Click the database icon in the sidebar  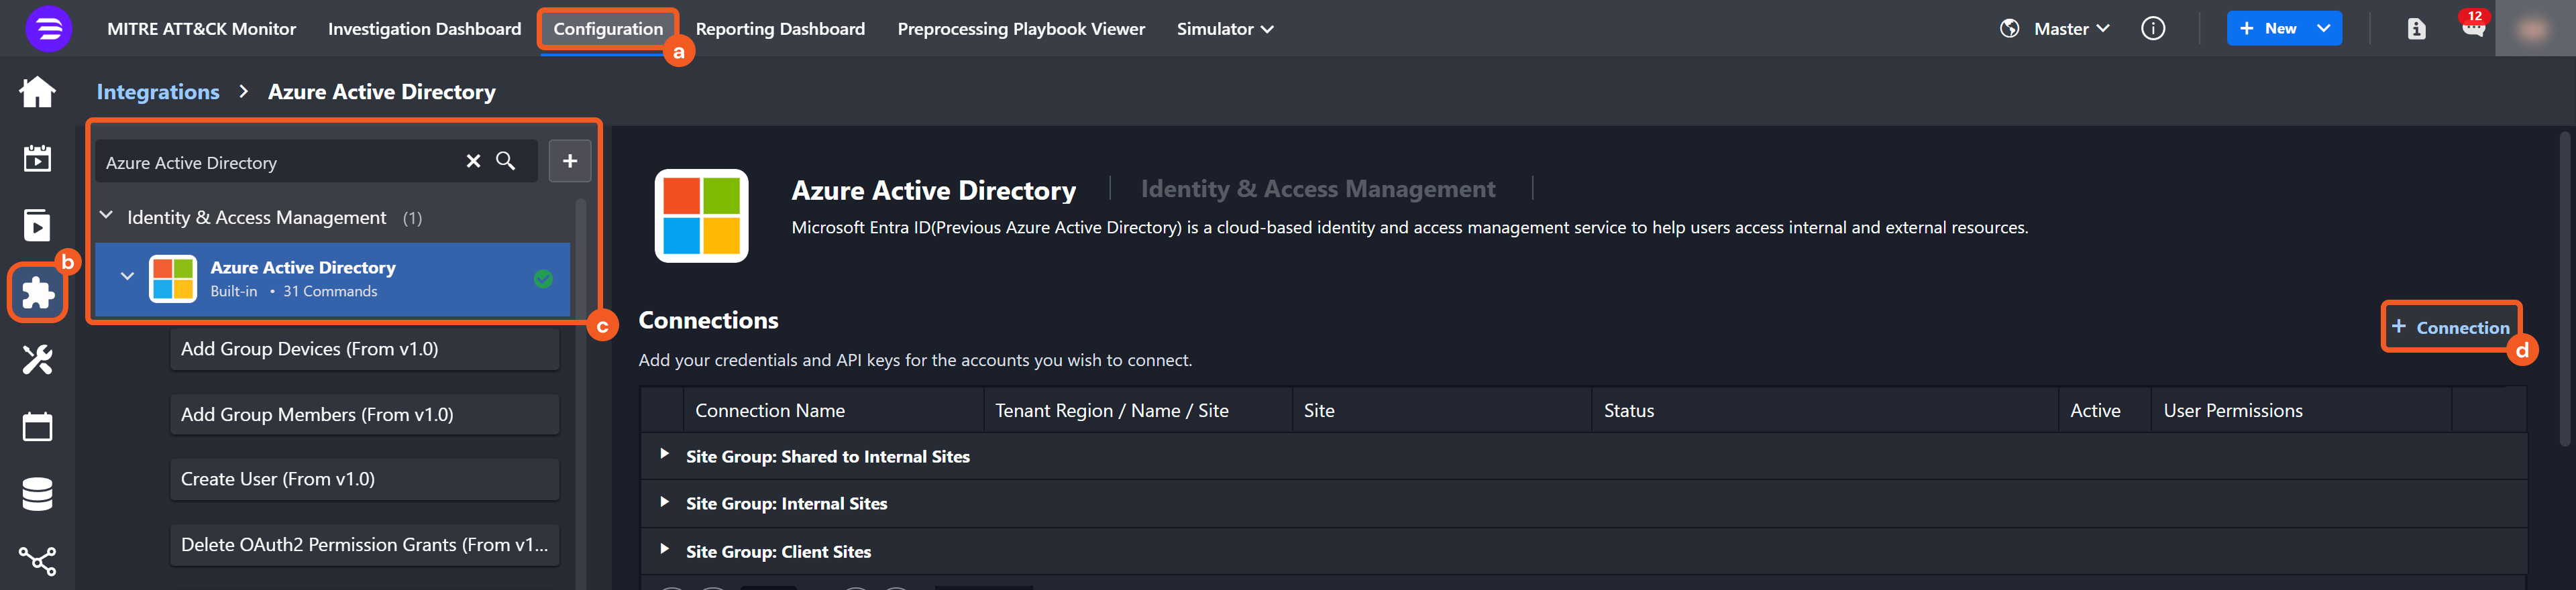coord(37,494)
